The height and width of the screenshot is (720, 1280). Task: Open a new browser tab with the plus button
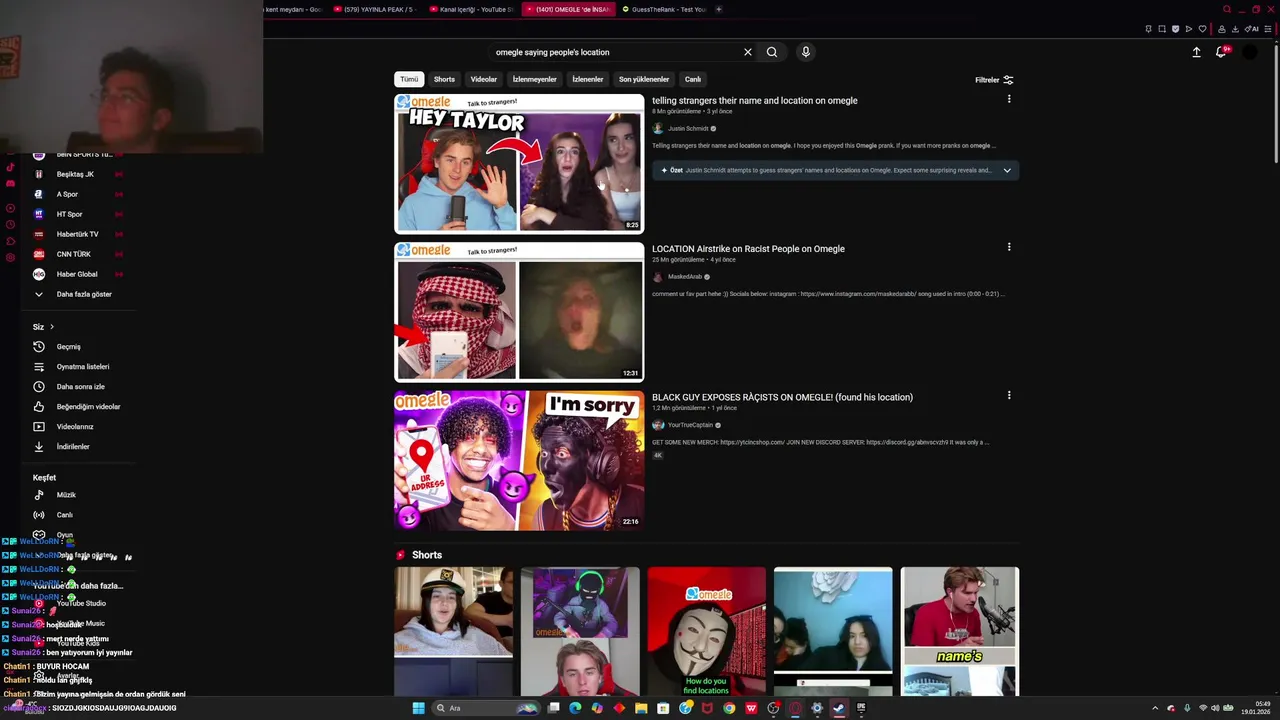pyautogui.click(x=718, y=9)
